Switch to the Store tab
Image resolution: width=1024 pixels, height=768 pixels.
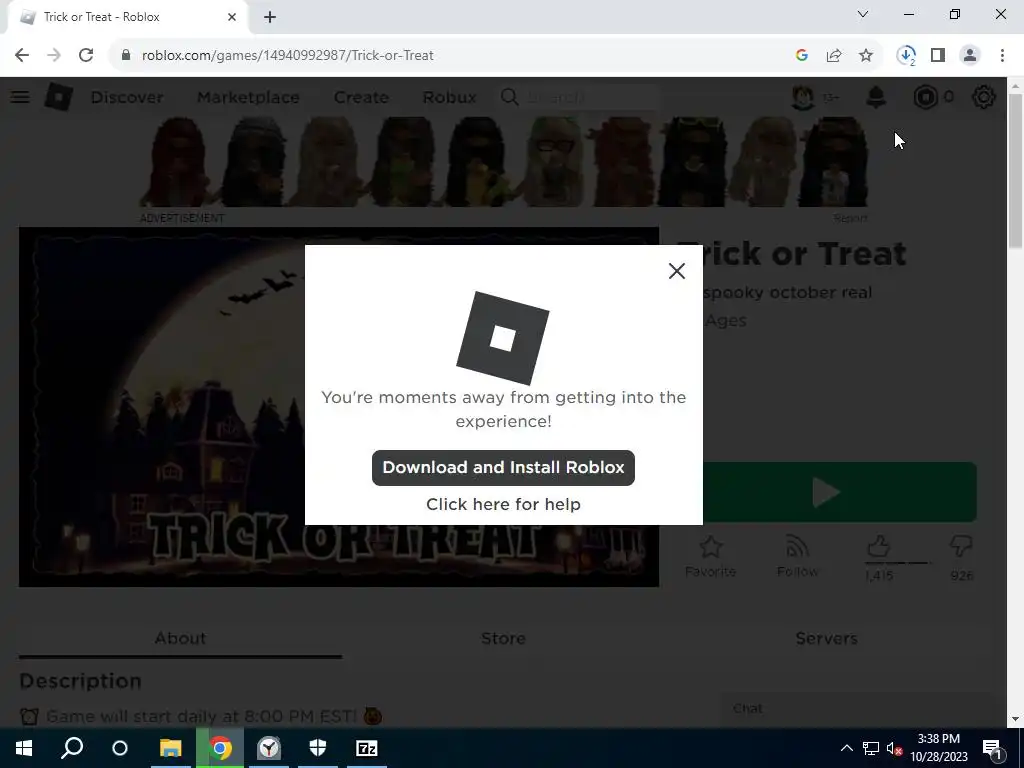pos(503,638)
